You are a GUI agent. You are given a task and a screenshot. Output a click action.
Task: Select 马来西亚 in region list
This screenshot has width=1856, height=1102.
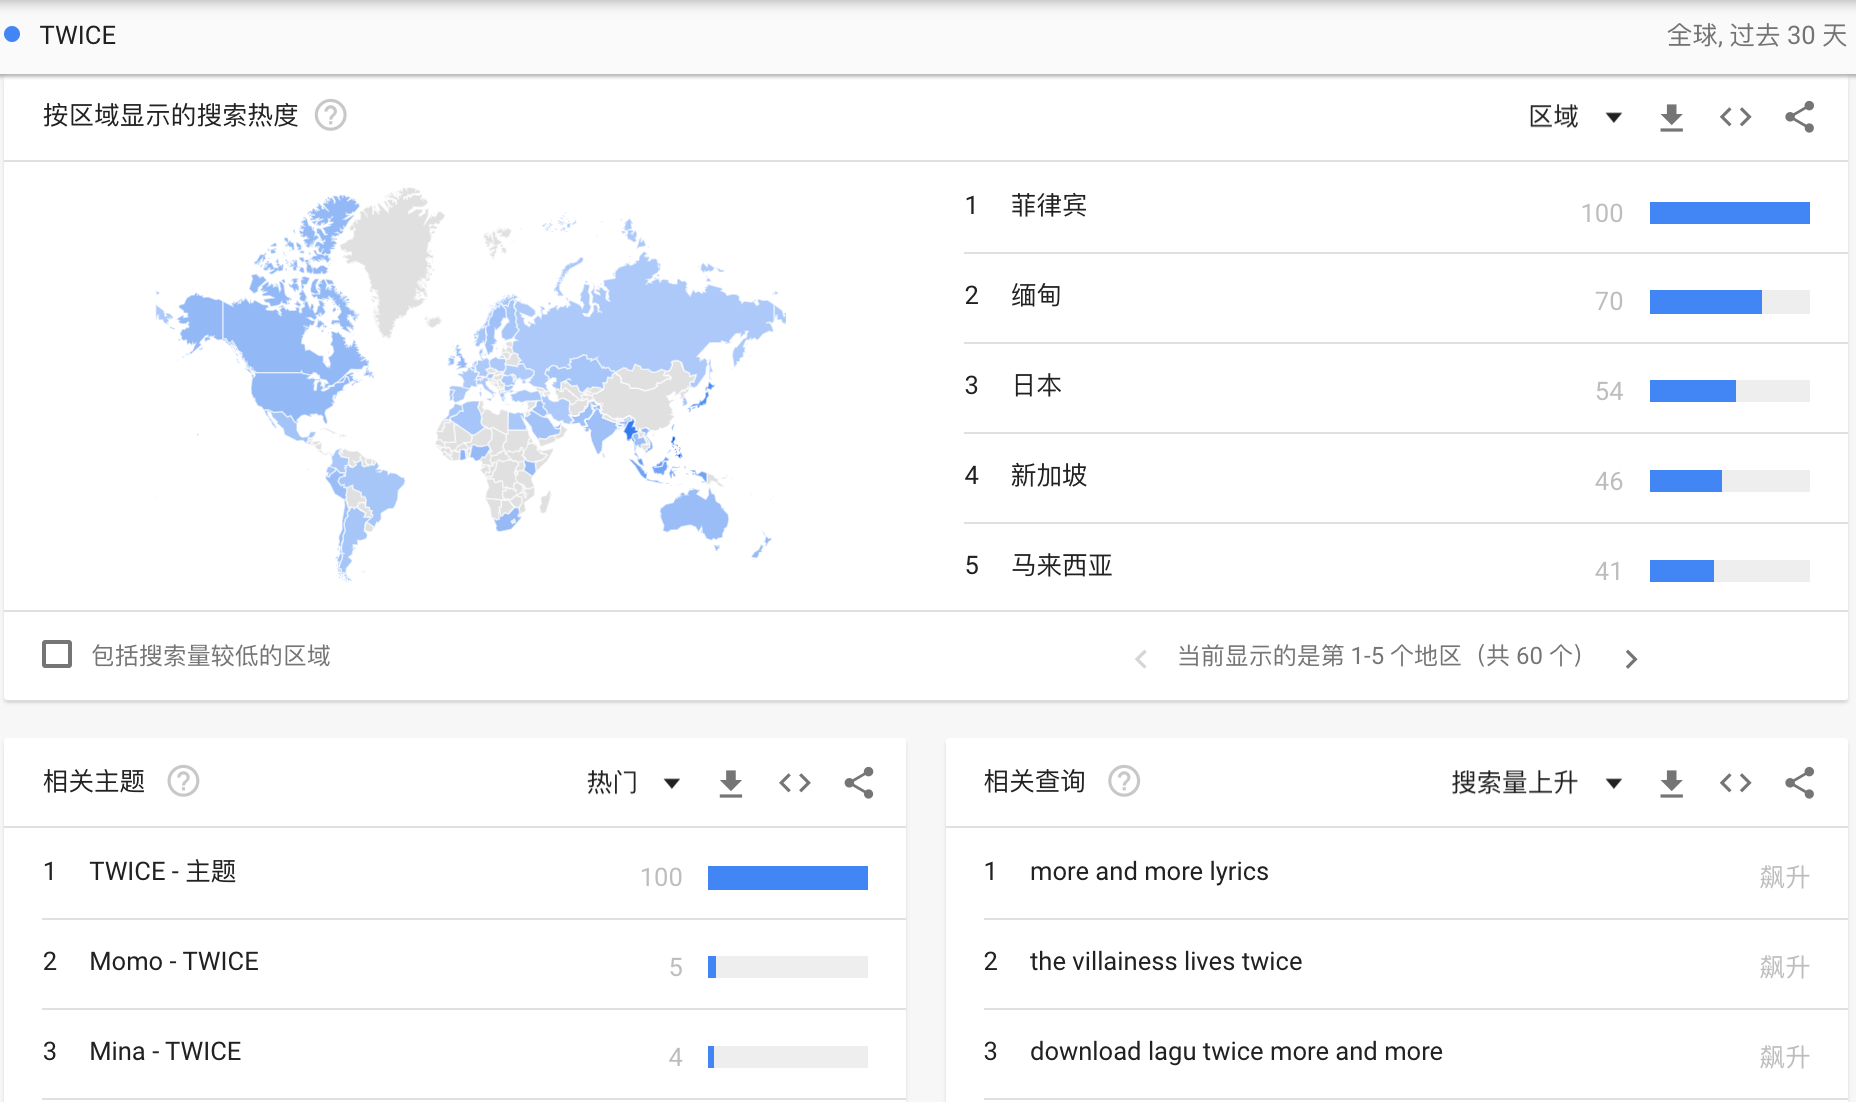tap(1061, 566)
